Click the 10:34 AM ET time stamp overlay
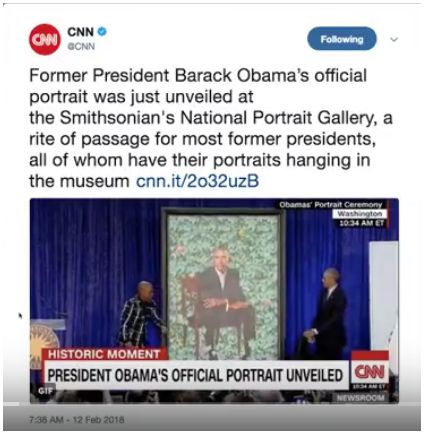Screen dimensions: 424x434 tap(362, 223)
